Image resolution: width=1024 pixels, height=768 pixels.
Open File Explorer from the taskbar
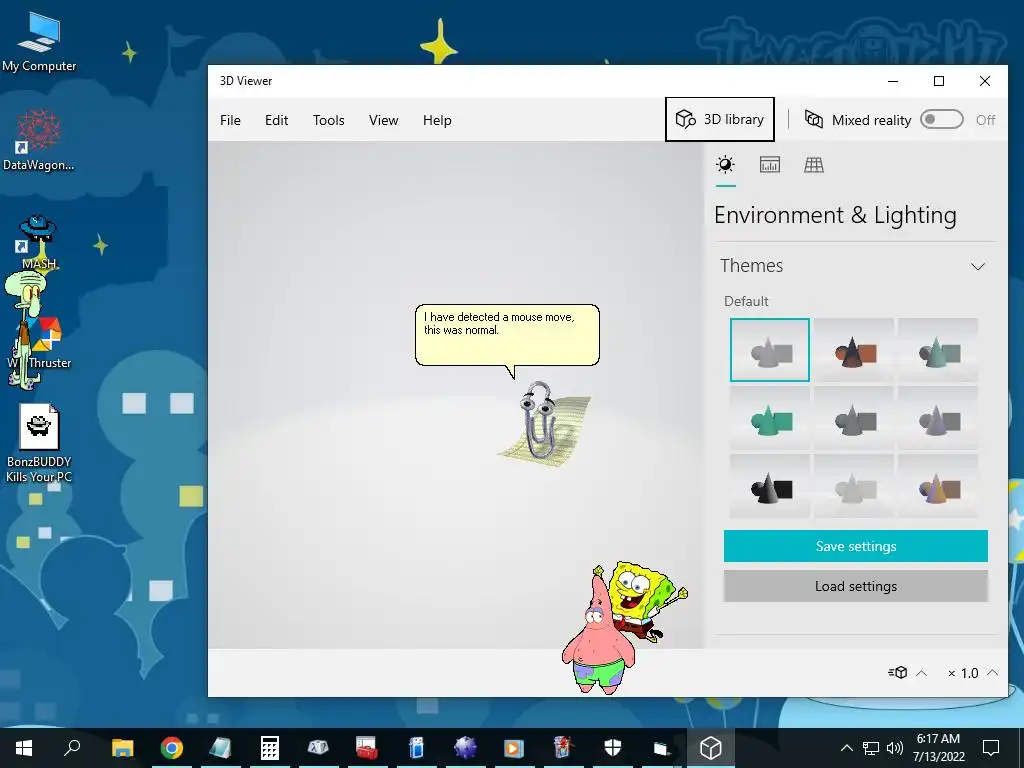coord(122,748)
